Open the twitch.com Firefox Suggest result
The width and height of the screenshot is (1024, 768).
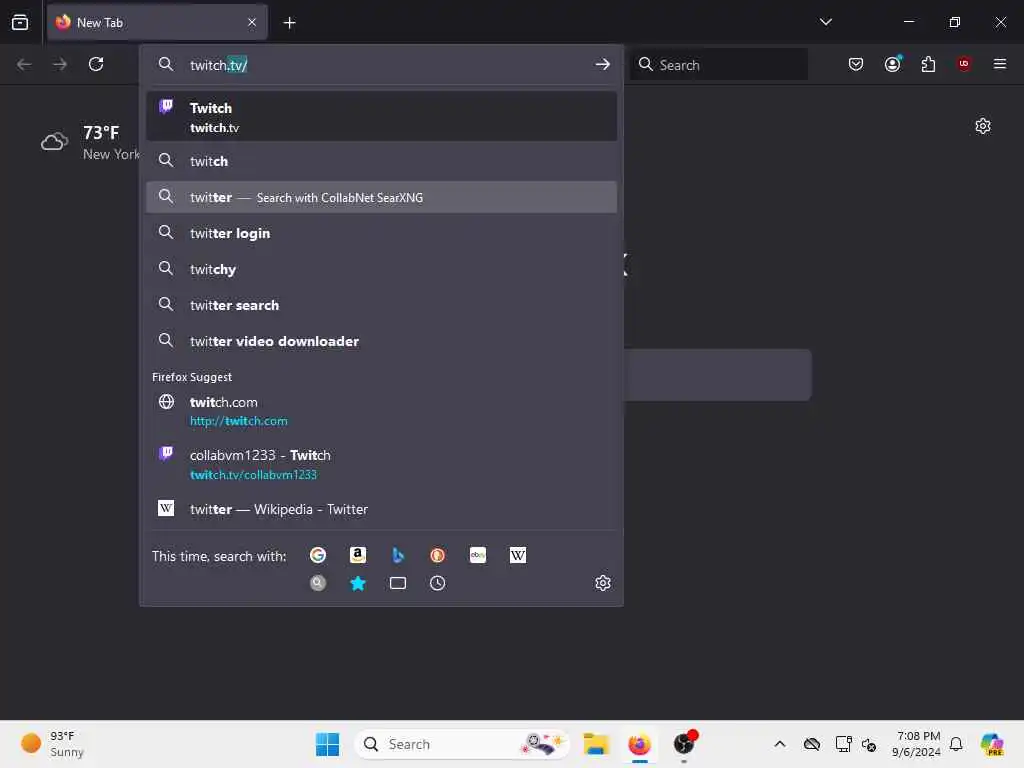pyautogui.click(x=381, y=411)
